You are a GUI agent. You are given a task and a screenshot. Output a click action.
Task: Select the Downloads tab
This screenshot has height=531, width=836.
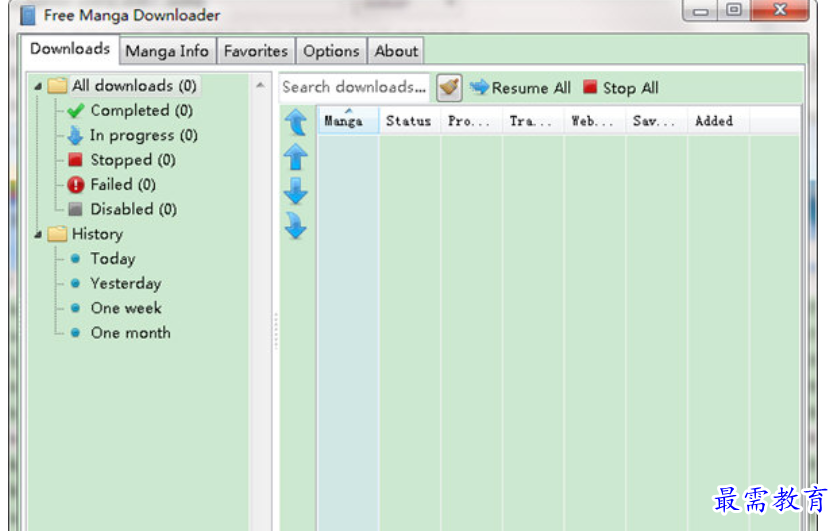point(70,49)
